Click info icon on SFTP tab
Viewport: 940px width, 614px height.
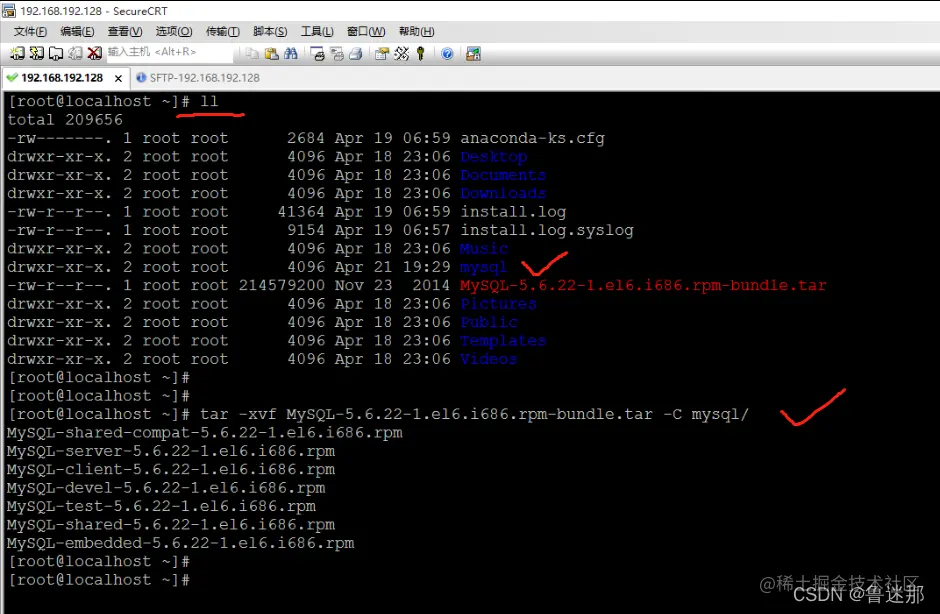coord(141,77)
